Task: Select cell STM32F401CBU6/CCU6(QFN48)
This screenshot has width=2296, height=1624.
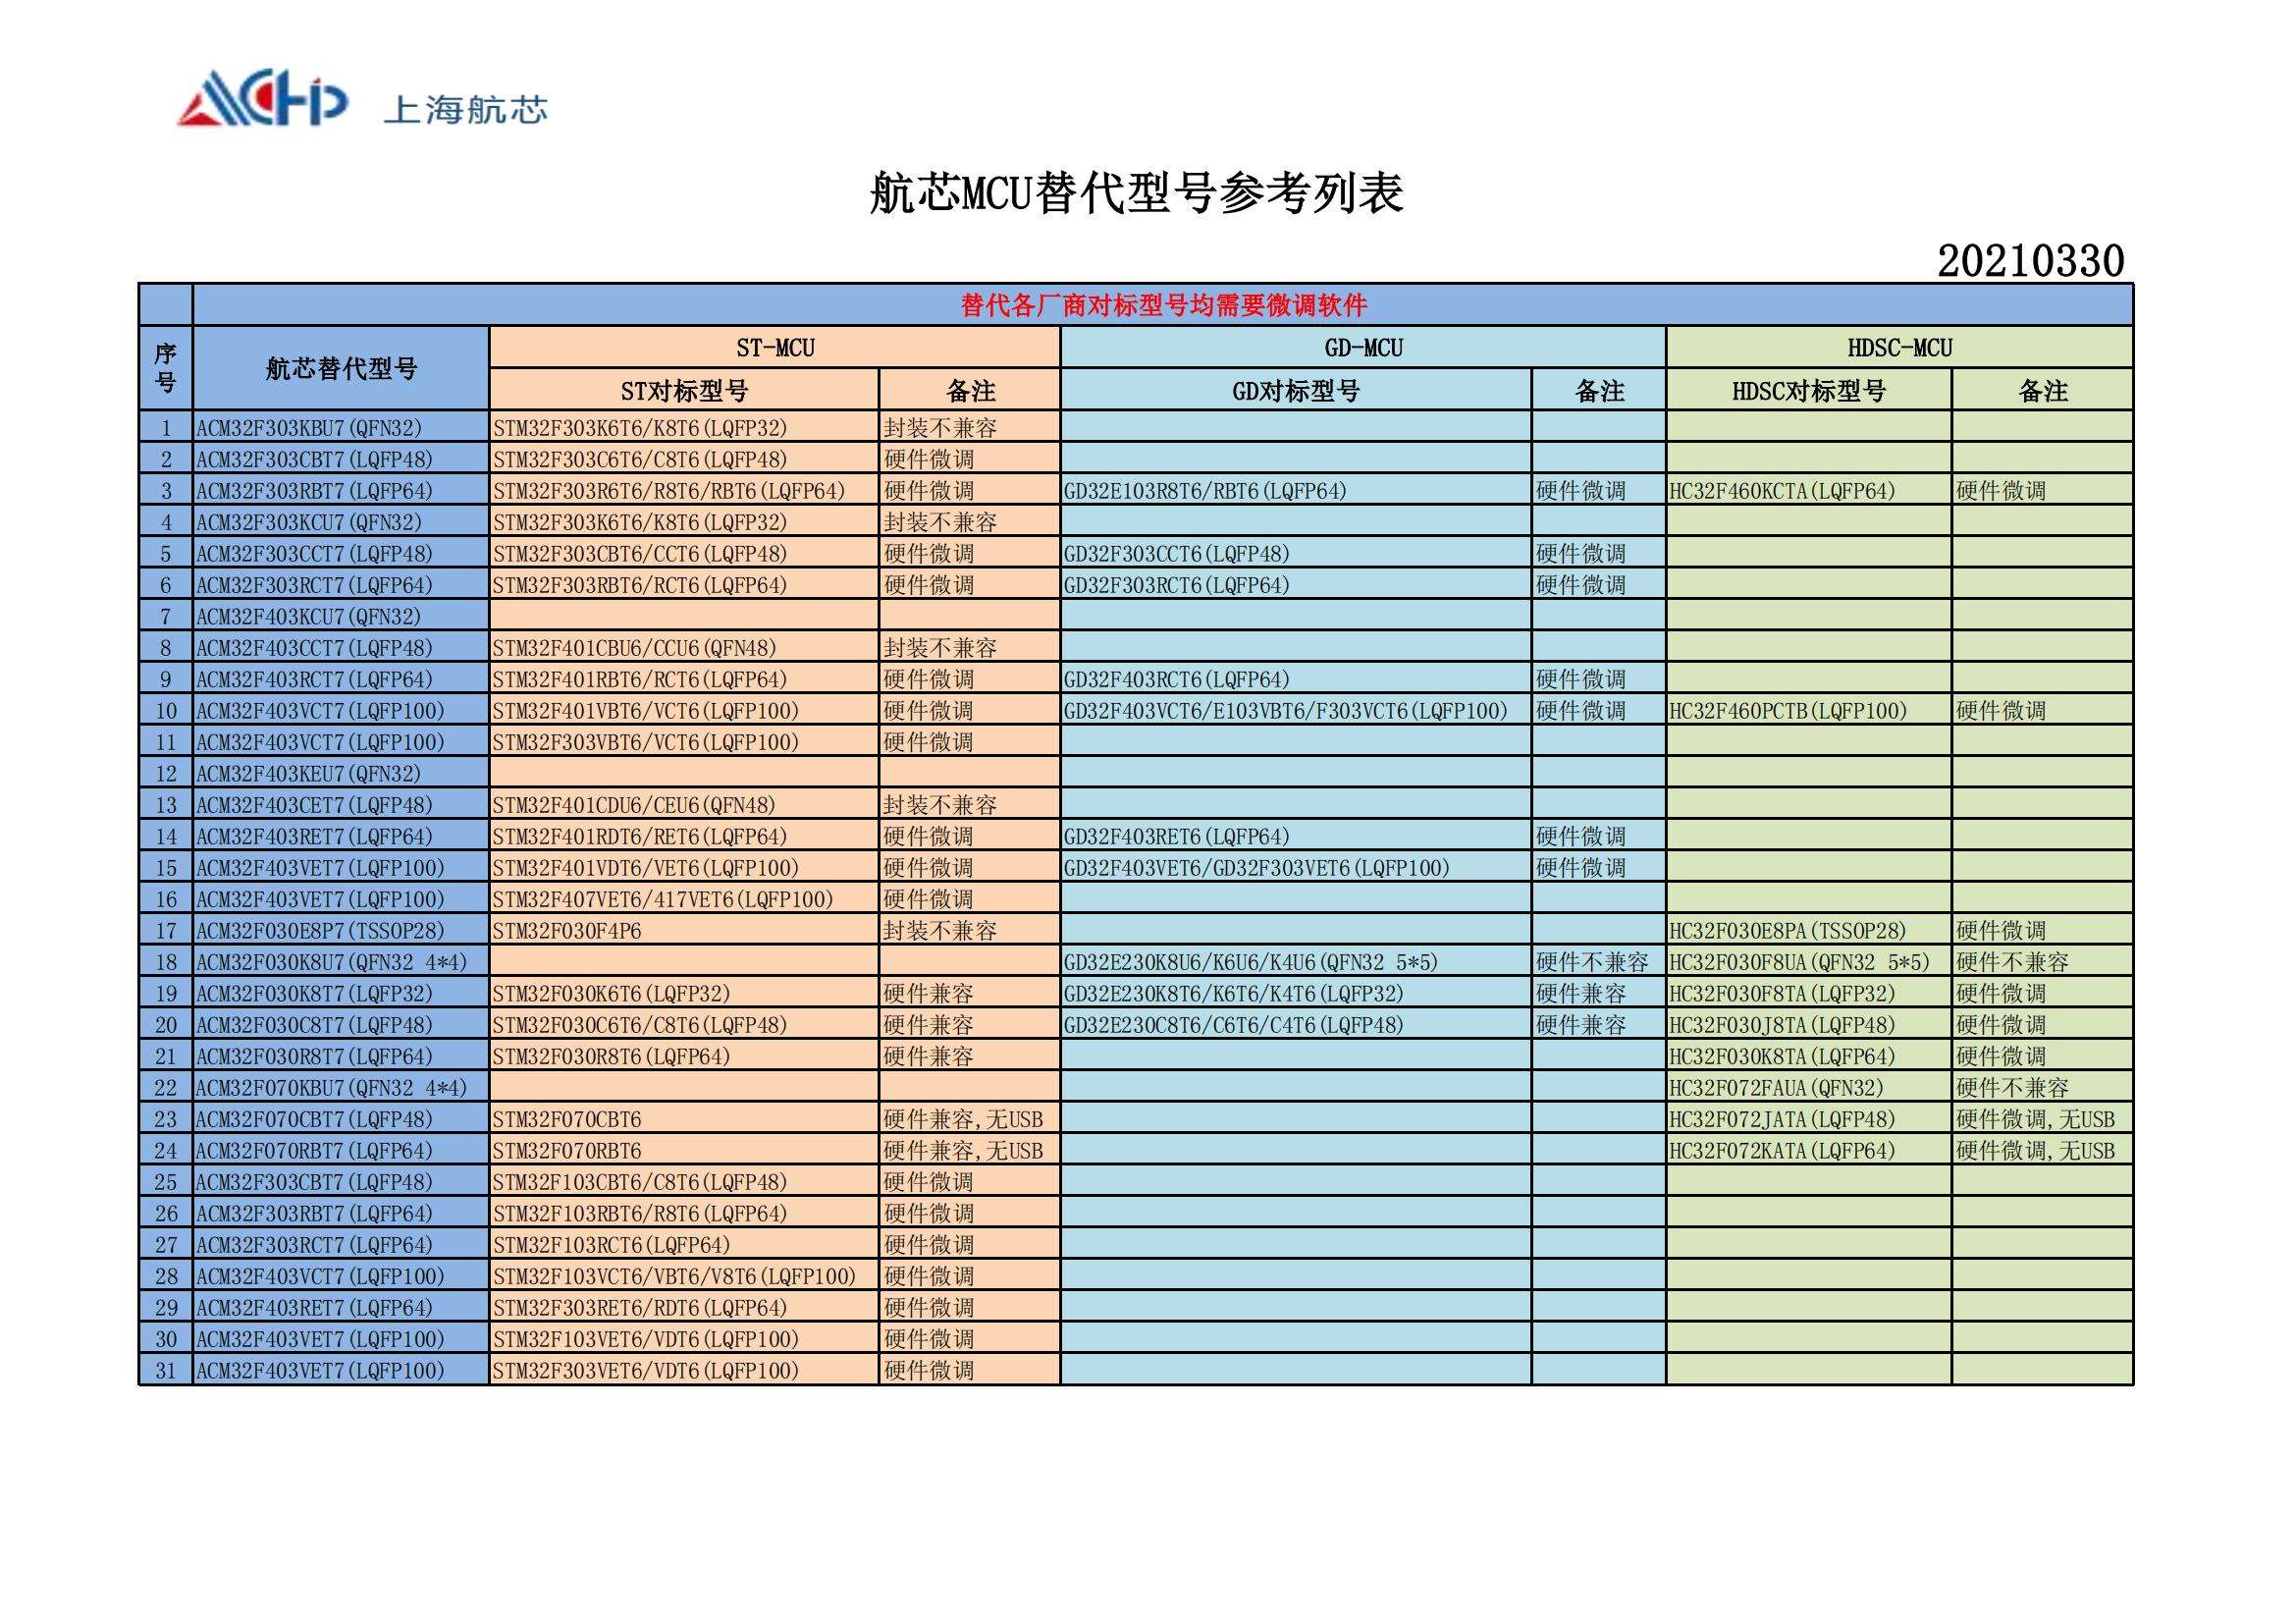Action: click(684, 648)
